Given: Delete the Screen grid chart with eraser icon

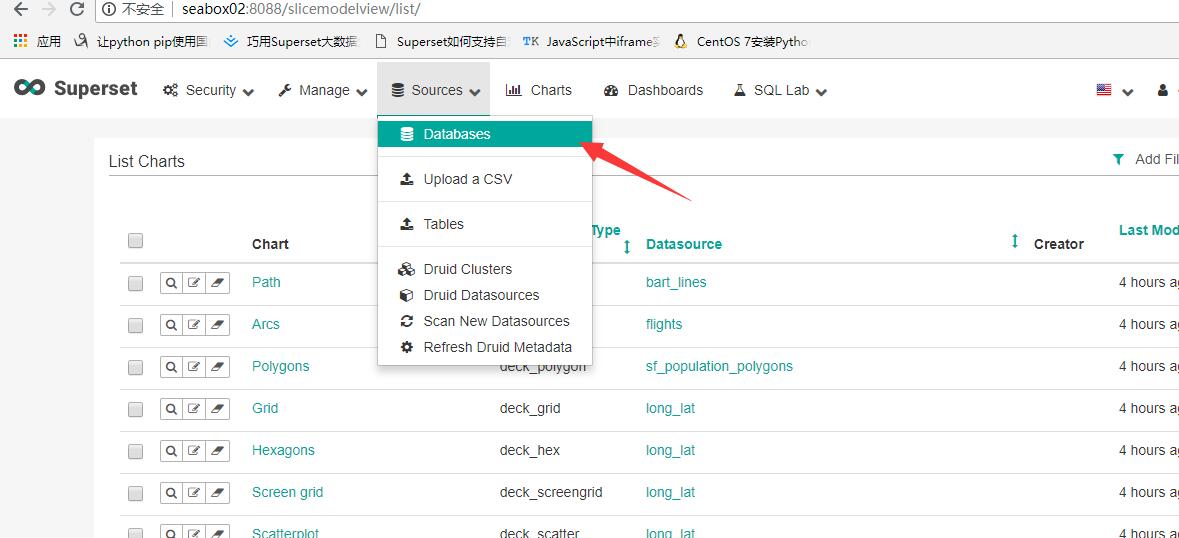Looking at the screenshot, I should (217, 493).
